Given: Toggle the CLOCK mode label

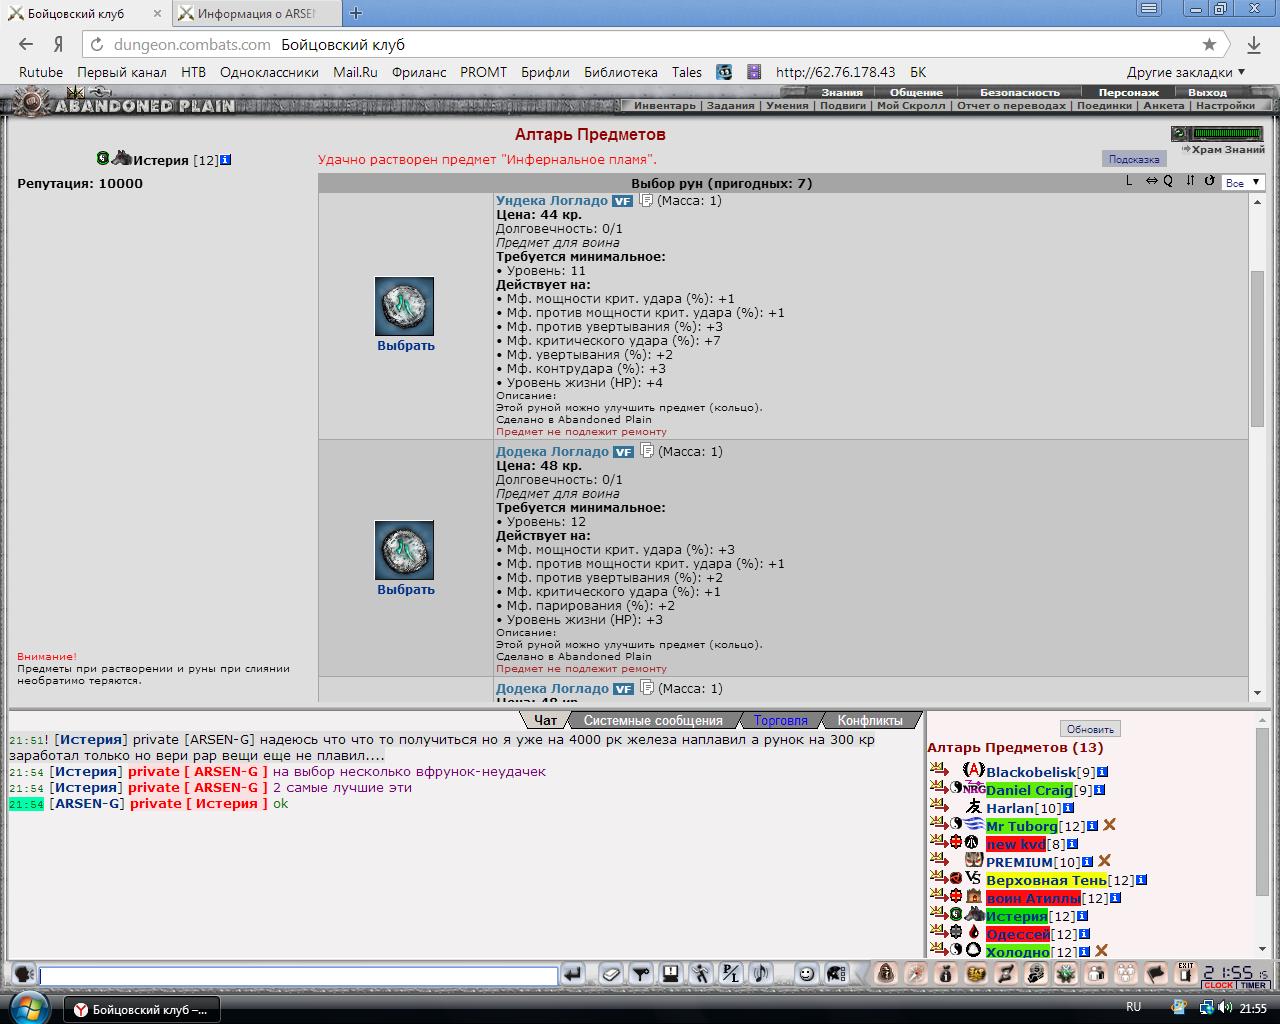Looking at the screenshot, I should (1218, 986).
